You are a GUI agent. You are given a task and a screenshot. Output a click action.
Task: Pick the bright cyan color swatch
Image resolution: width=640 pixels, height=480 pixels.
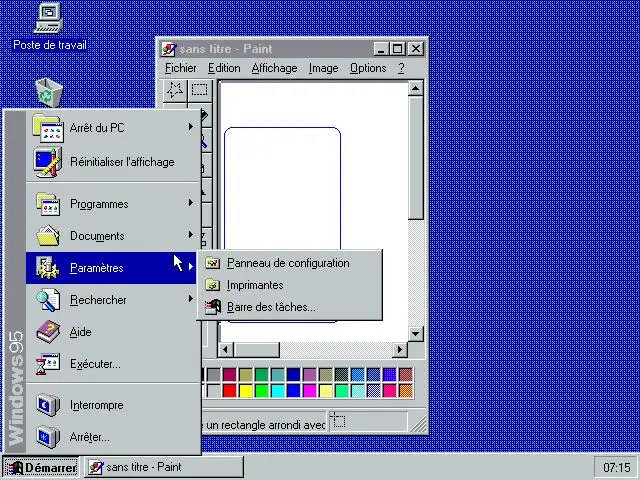click(278, 391)
